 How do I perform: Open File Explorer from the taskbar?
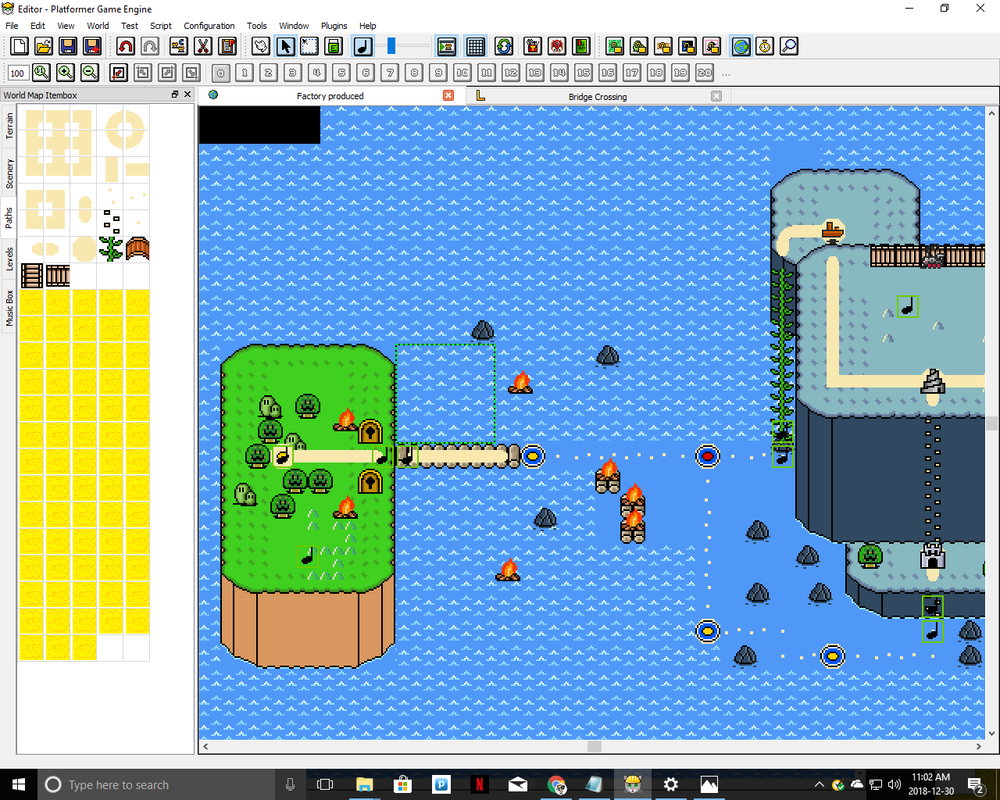click(x=364, y=784)
